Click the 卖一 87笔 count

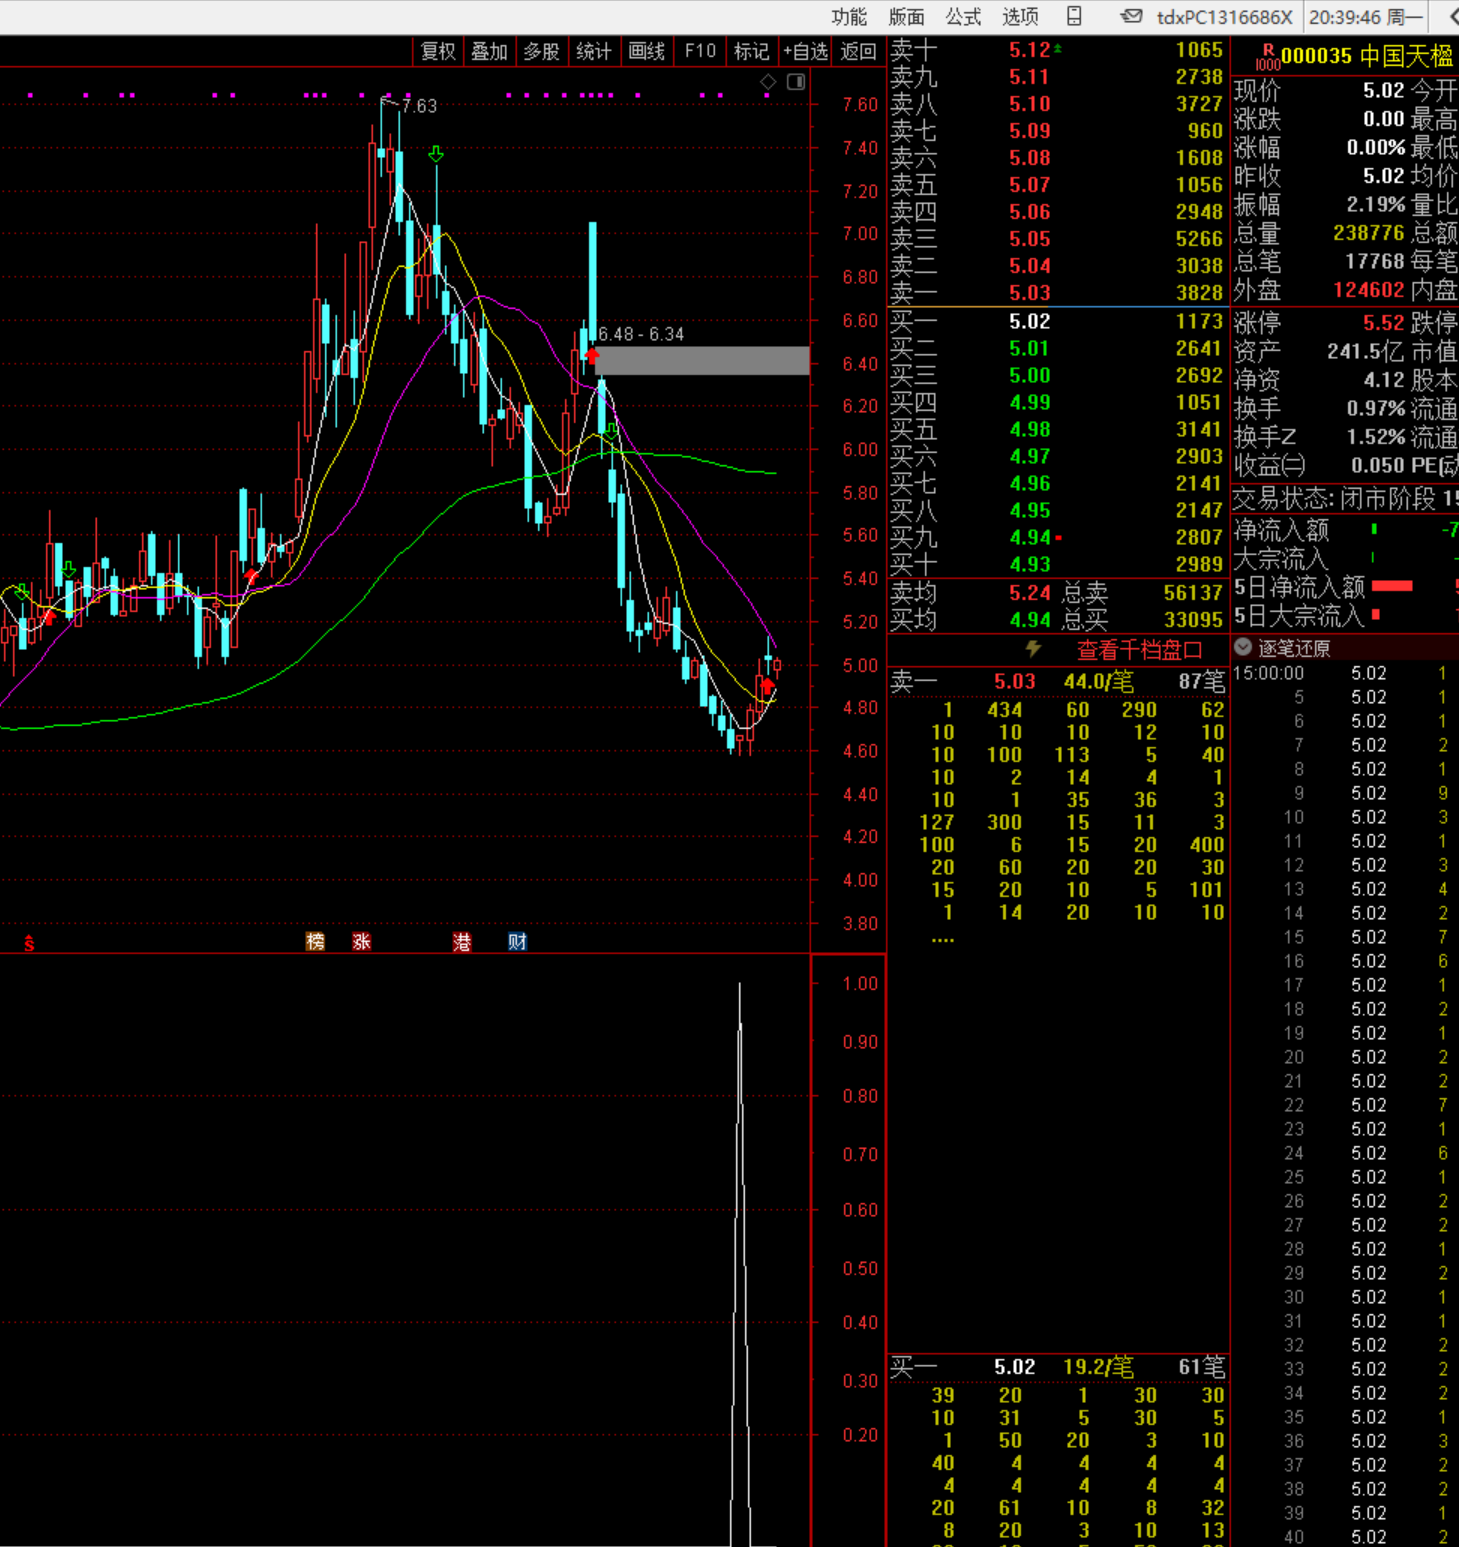pos(1201,682)
